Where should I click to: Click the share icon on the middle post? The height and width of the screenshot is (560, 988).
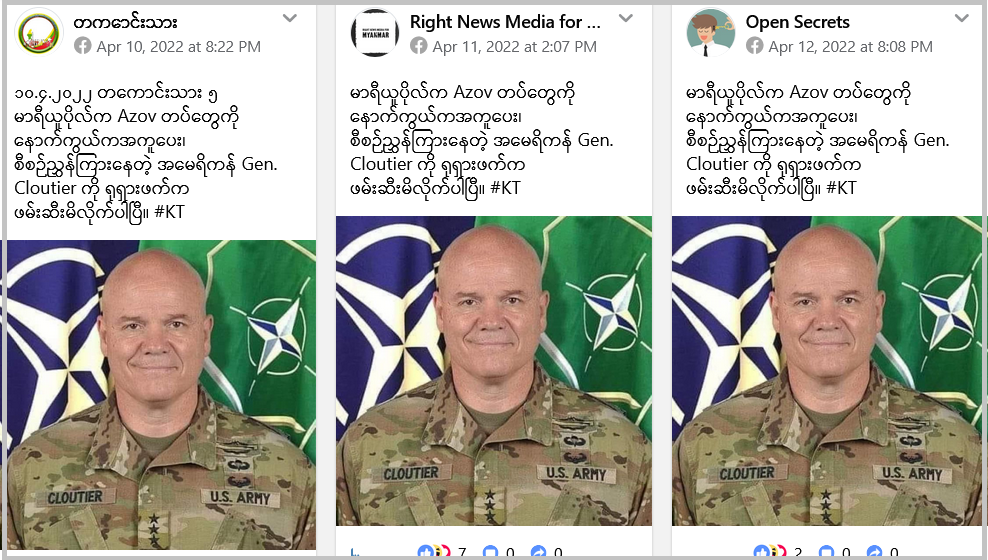(x=539, y=552)
